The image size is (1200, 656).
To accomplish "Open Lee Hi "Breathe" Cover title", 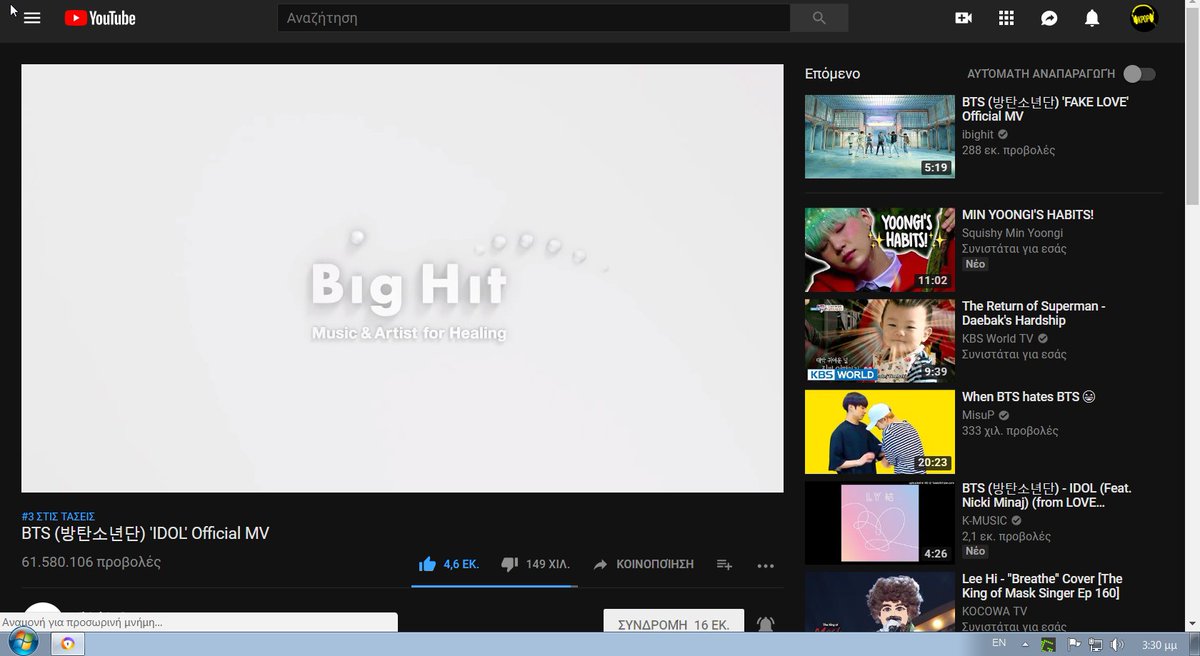I will click(x=1042, y=586).
